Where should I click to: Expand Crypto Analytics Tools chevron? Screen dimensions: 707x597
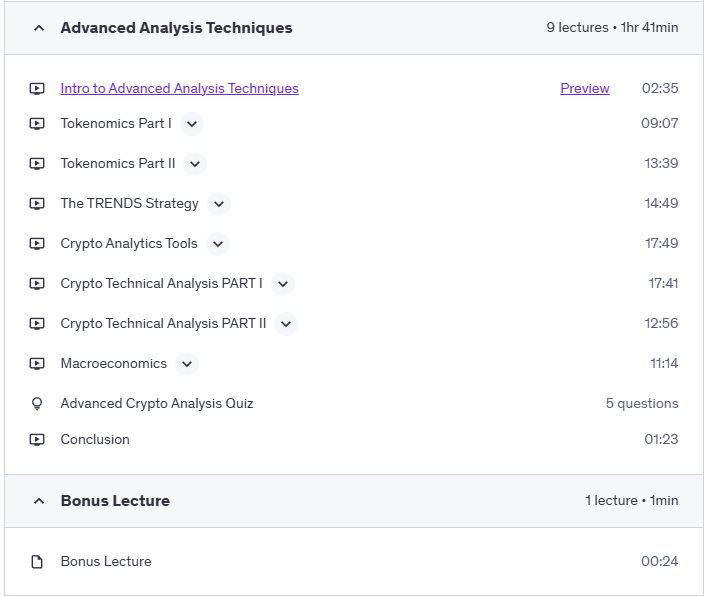(218, 244)
